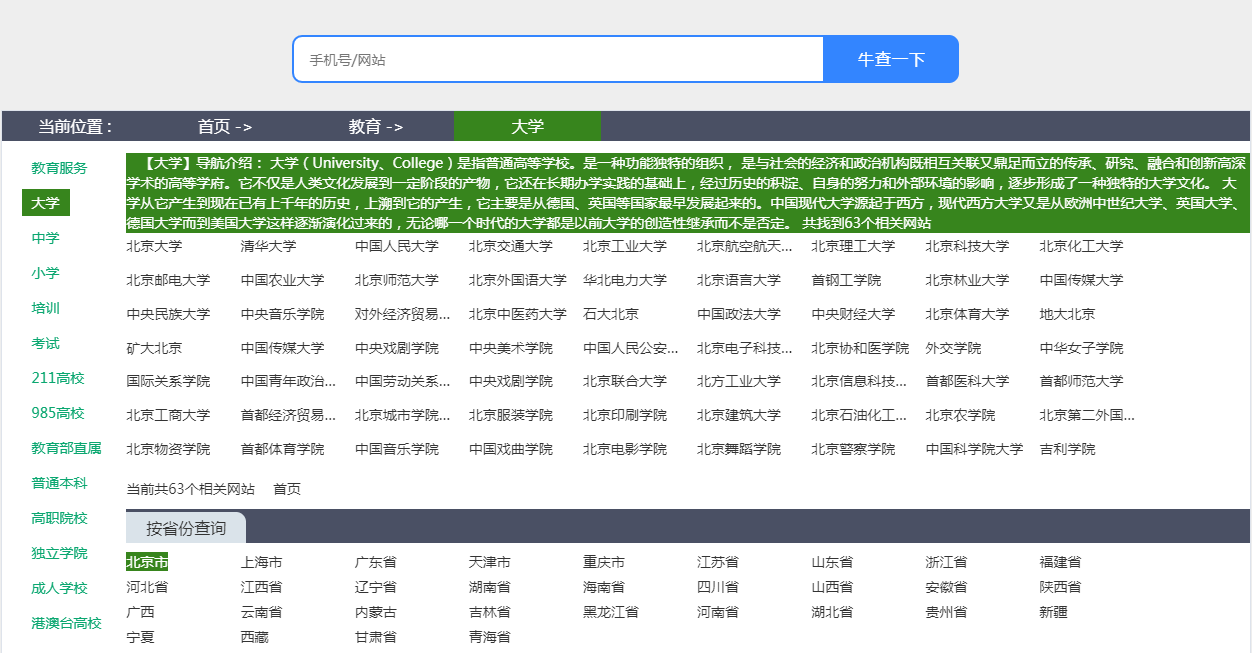Open 北京外国语大学 link
The height and width of the screenshot is (653, 1252).
tap(517, 280)
